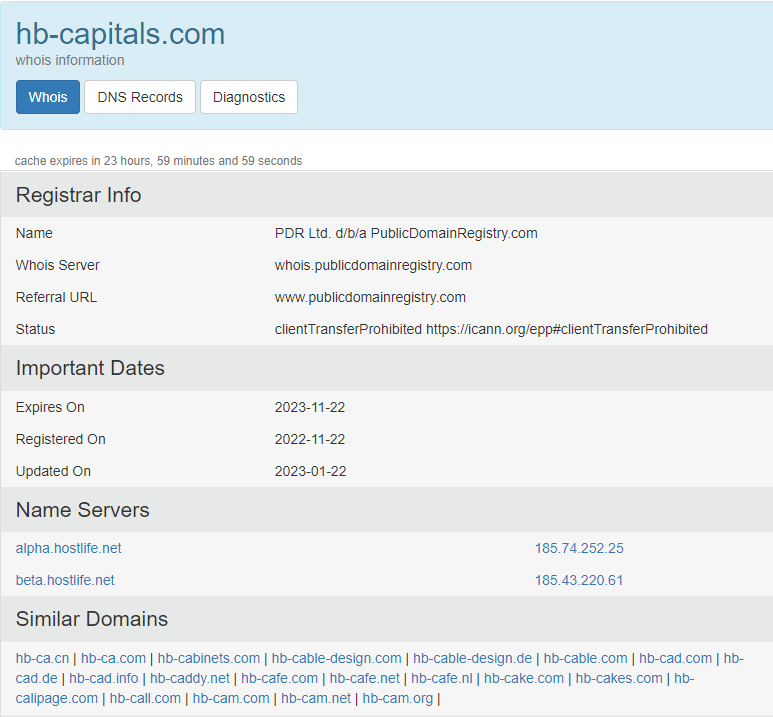
Task: Follow the hb-call.com link
Action: tap(145, 699)
